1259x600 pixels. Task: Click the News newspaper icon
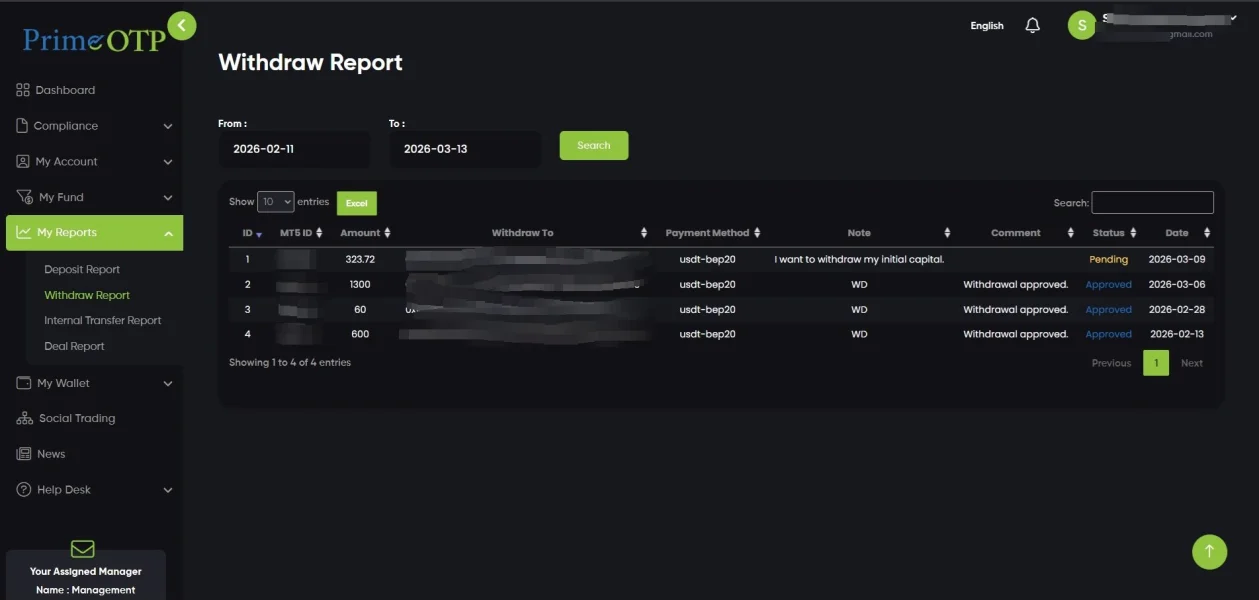tap(24, 454)
